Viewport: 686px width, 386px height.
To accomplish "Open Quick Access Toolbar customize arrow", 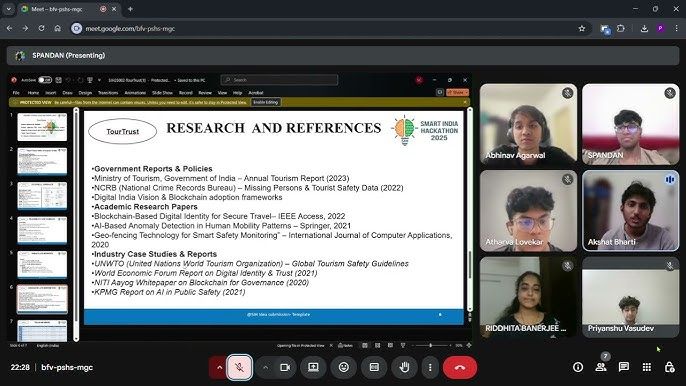I will tap(99, 80).
